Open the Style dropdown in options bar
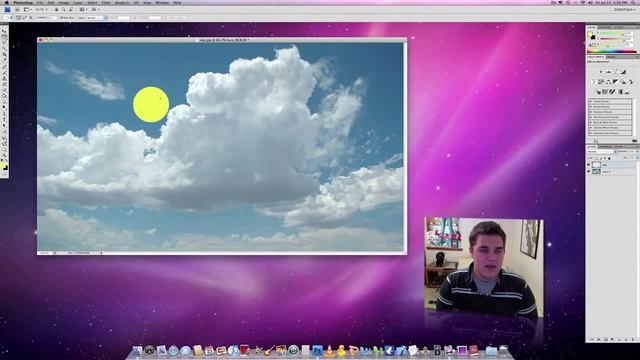The height and width of the screenshot is (360, 640). coord(97,18)
